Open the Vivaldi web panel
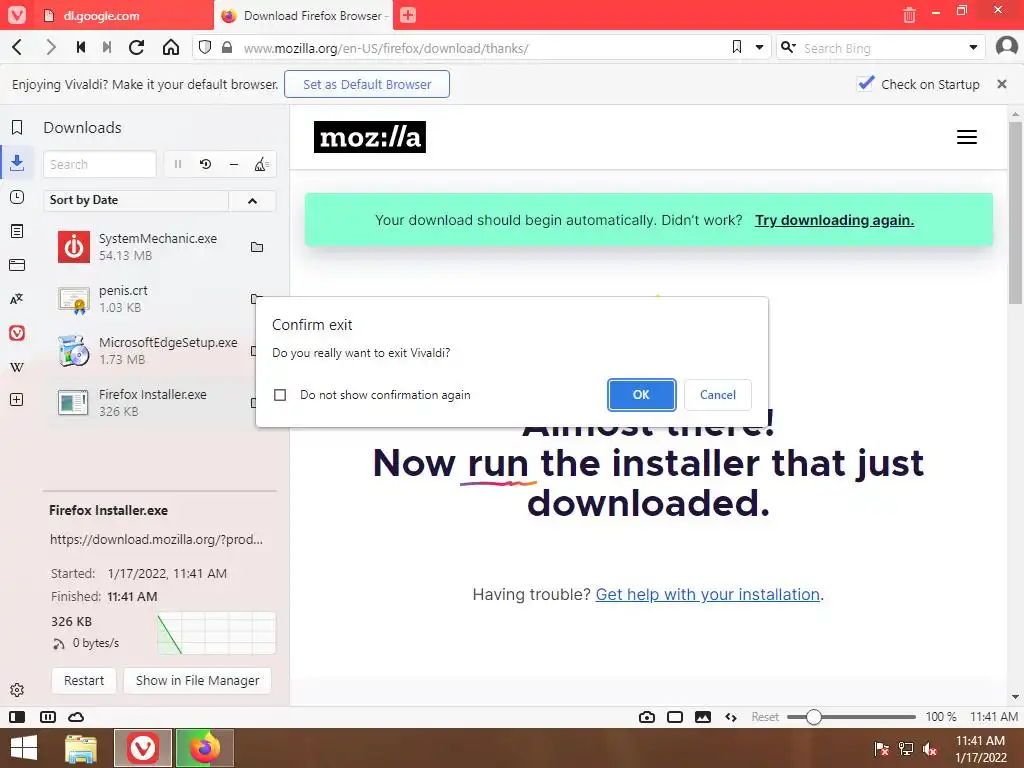This screenshot has width=1024, height=768. [17, 333]
